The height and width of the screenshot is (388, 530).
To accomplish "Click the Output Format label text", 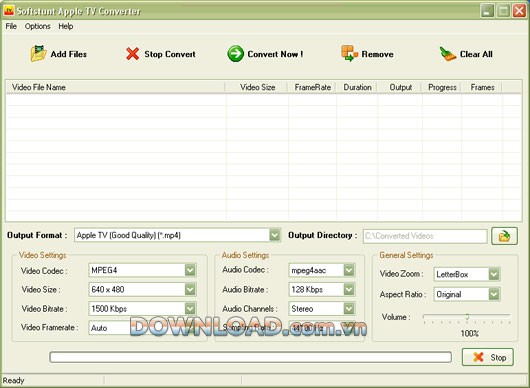I will coord(37,235).
